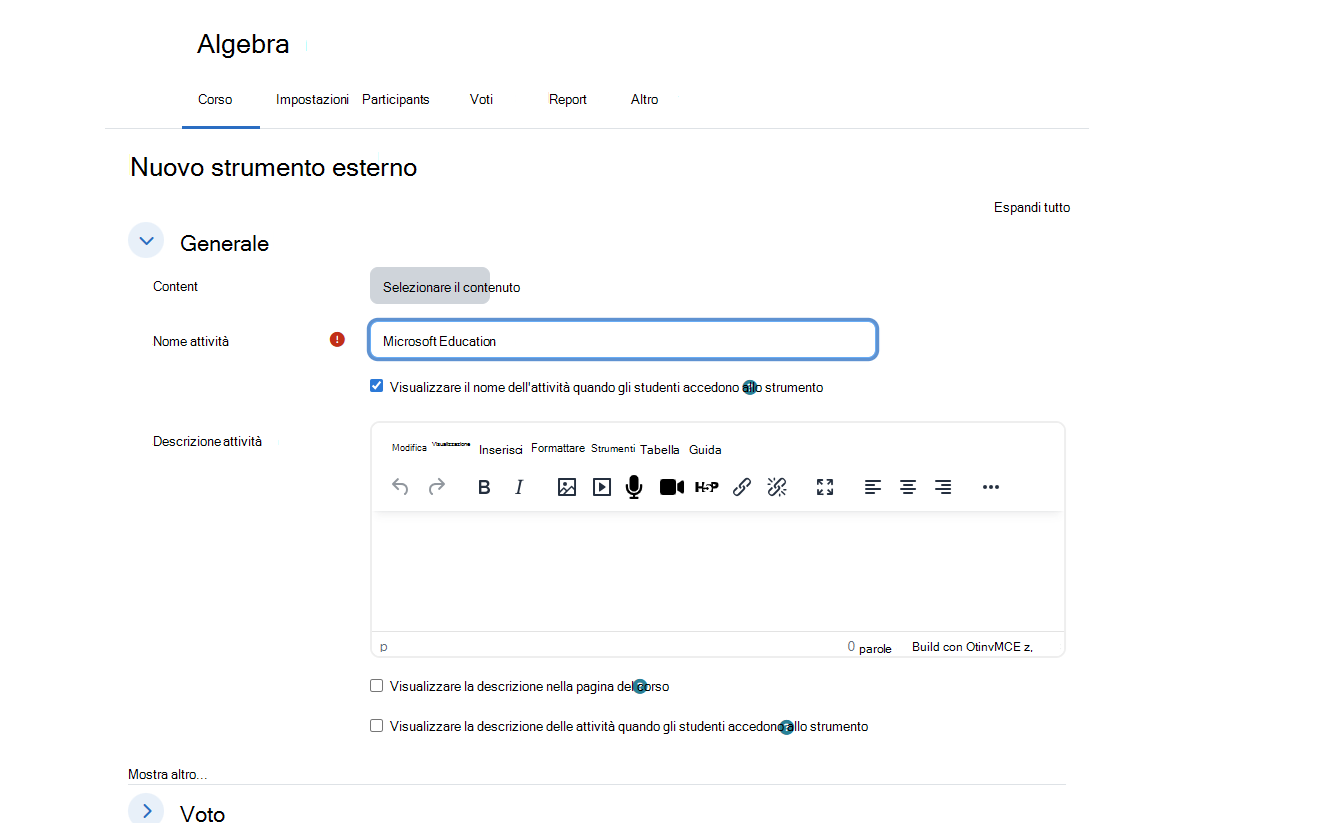
Task: Record video with camera icon
Action: coord(672,487)
